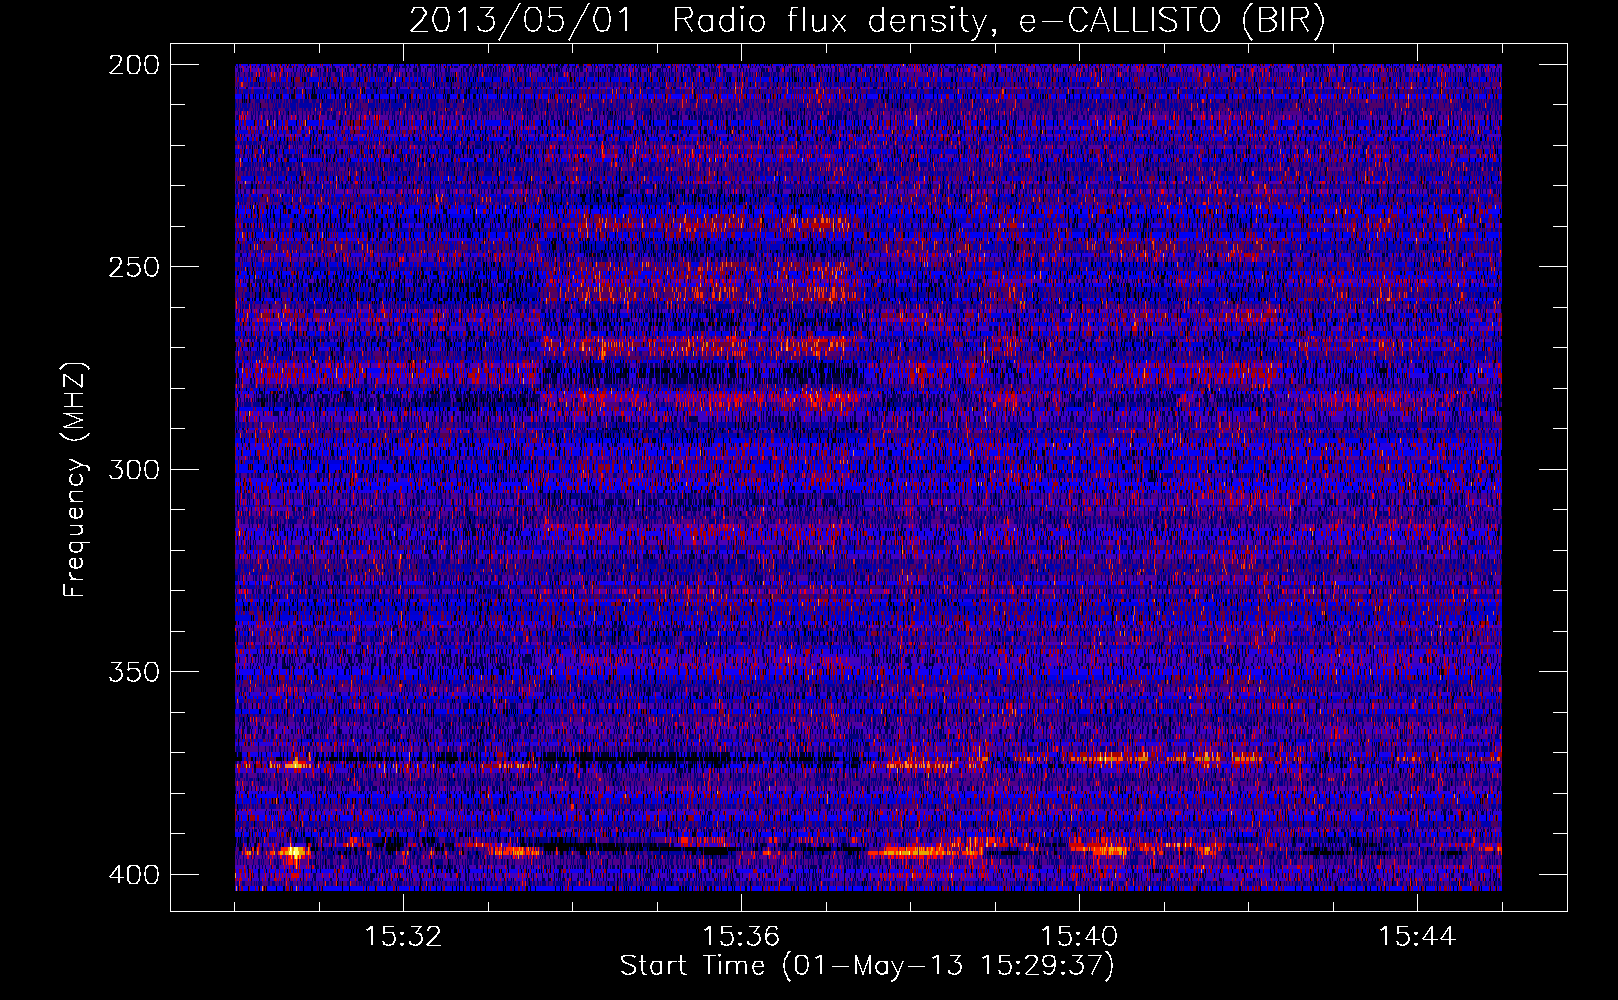
Task: Click the 15:40 time tick label
Action: pyautogui.click(x=1079, y=936)
